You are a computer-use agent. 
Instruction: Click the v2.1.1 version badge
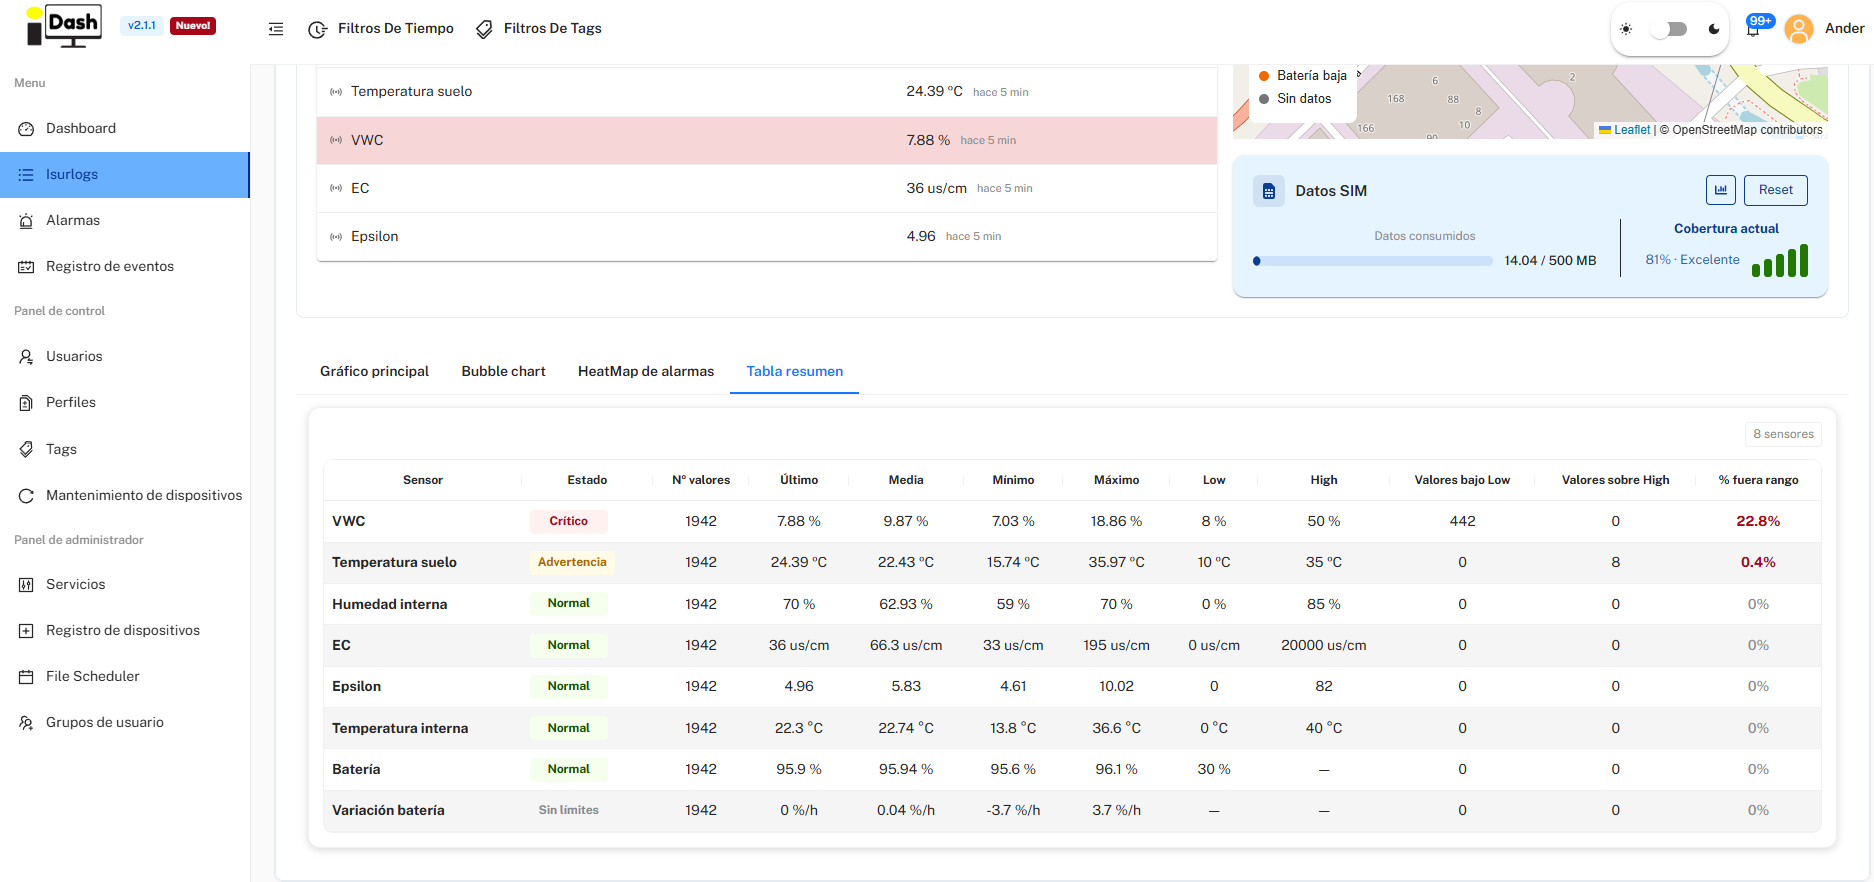pos(142,26)
